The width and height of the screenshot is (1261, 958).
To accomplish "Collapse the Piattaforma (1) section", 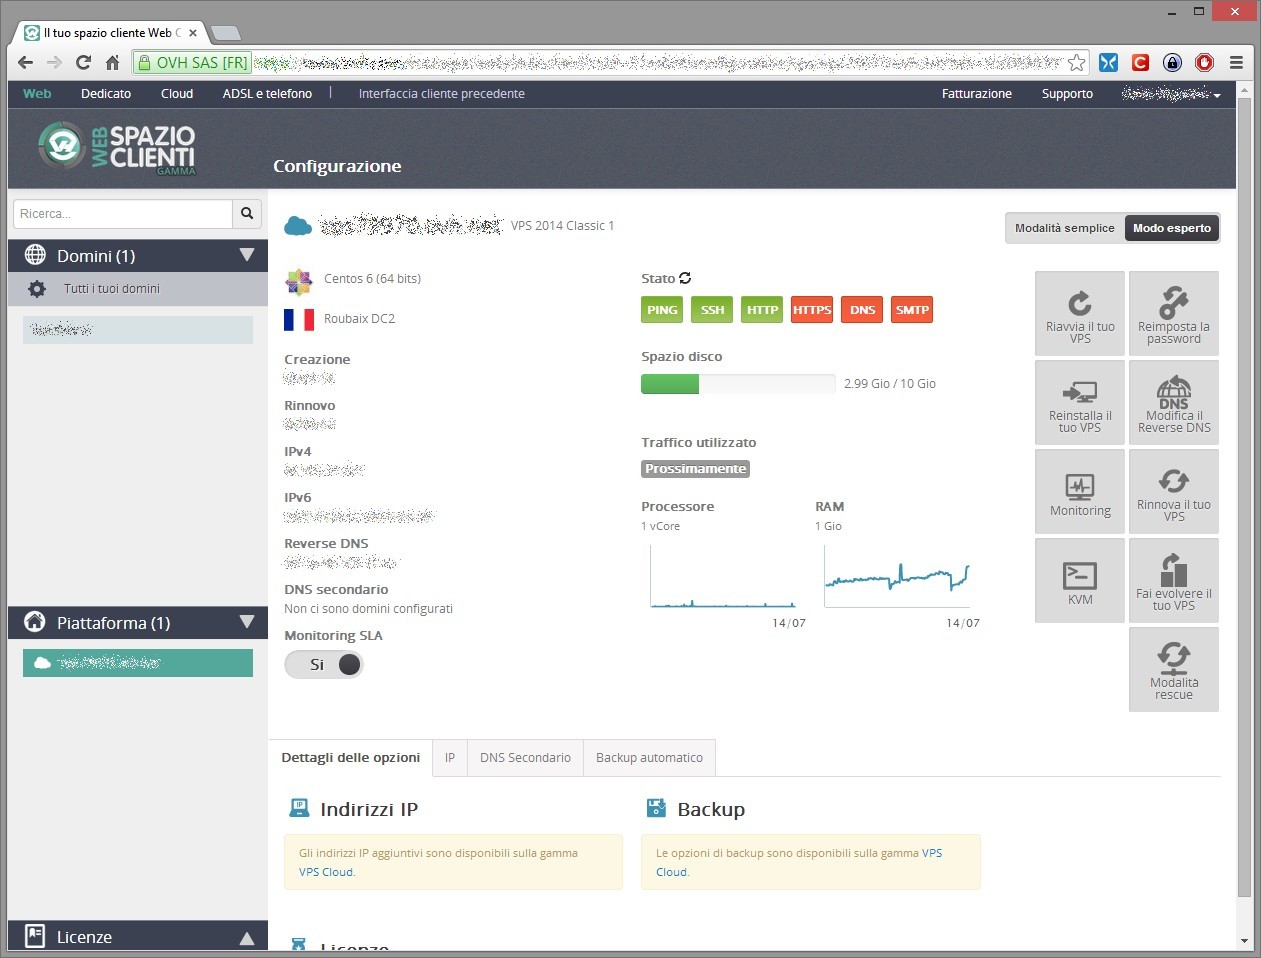I will point(247,622).
